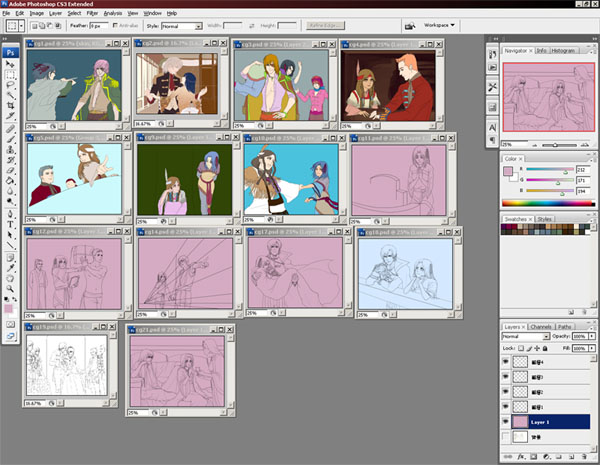The width and height of the screenshot is (600, 465).
Task: Toggle Lock all padlock
Action: coord(545,348)
